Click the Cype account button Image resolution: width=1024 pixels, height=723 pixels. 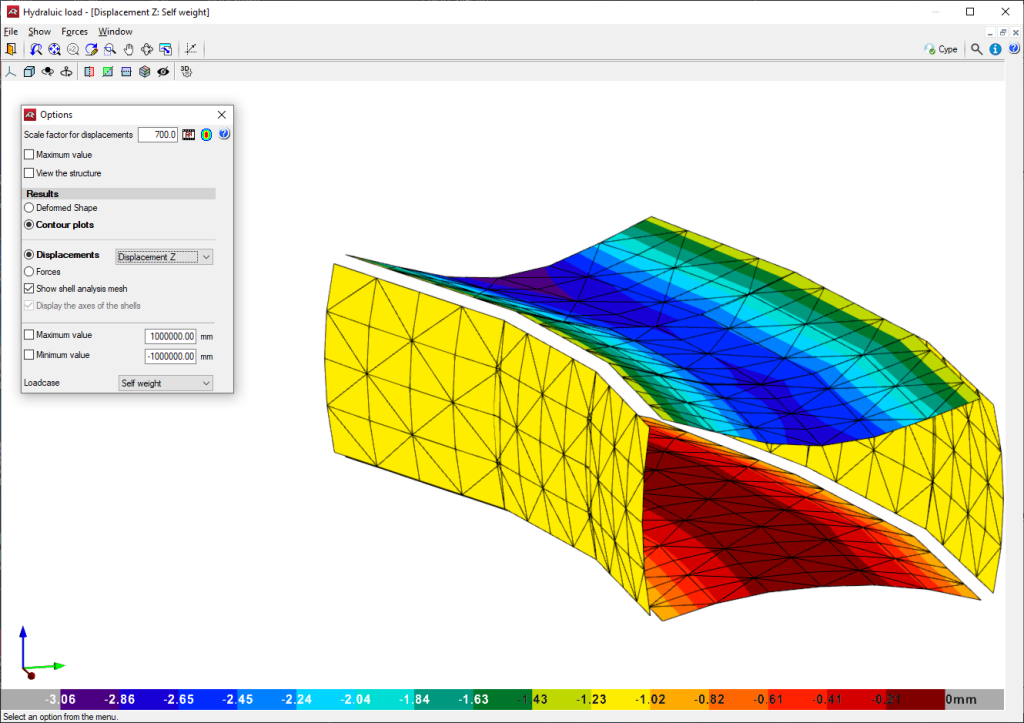tap(941, 49)
